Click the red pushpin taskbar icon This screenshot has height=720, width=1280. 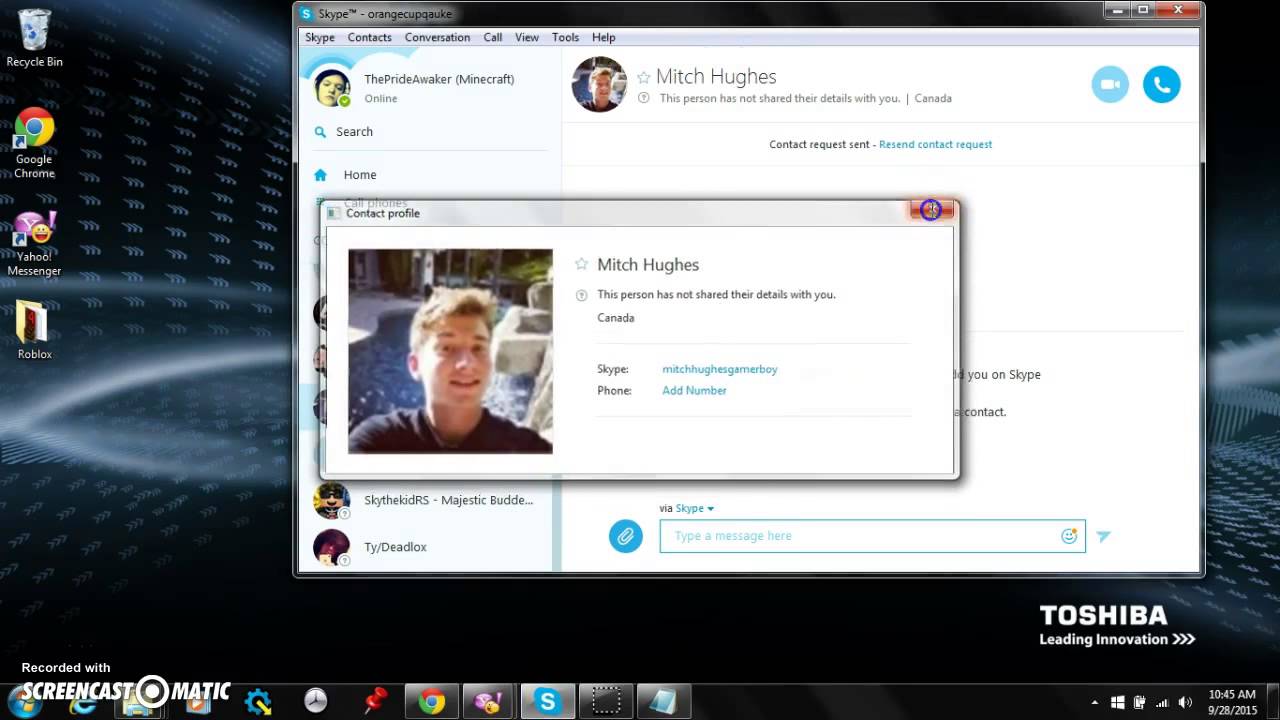coord(374,702)
